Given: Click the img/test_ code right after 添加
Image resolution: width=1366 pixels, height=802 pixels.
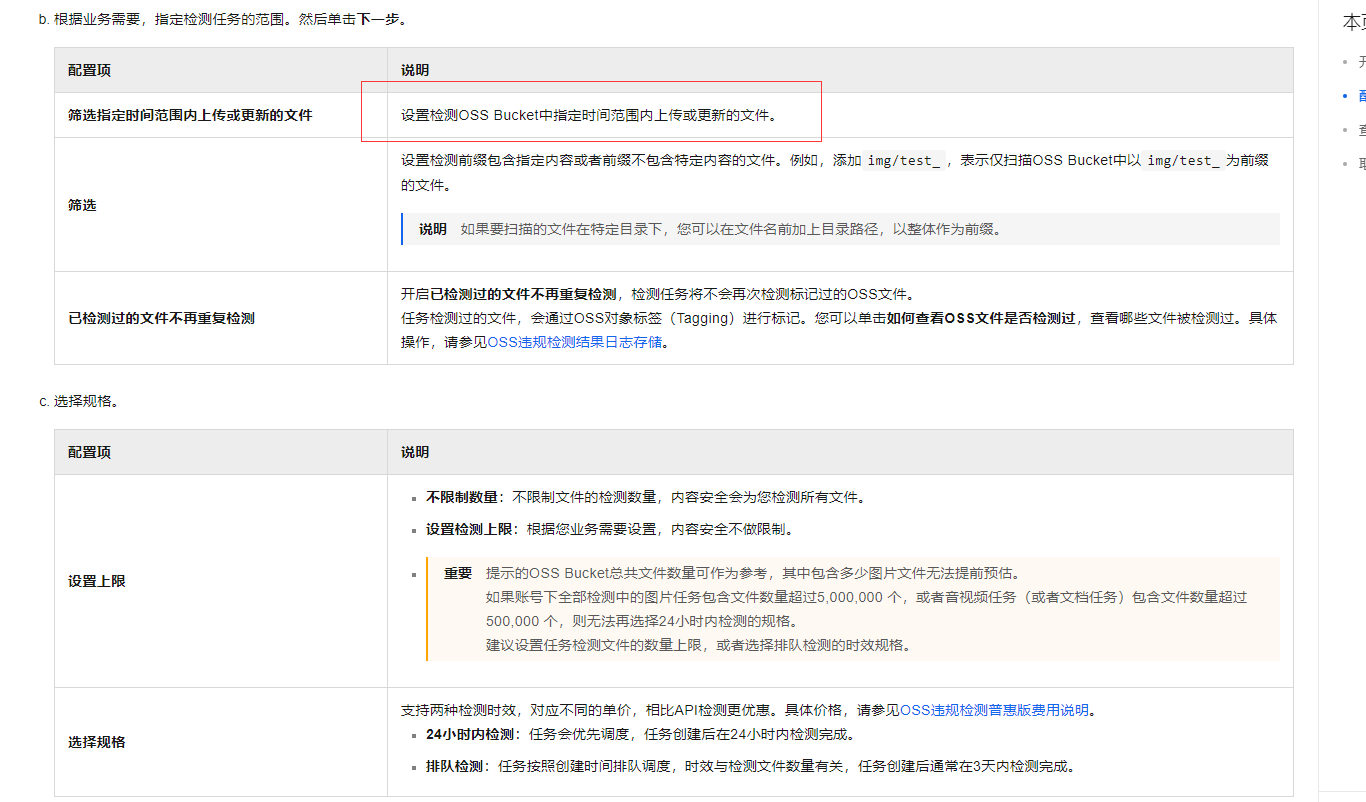Looking at the screenshot, I should pyautogui.click(x=903, y=160).
